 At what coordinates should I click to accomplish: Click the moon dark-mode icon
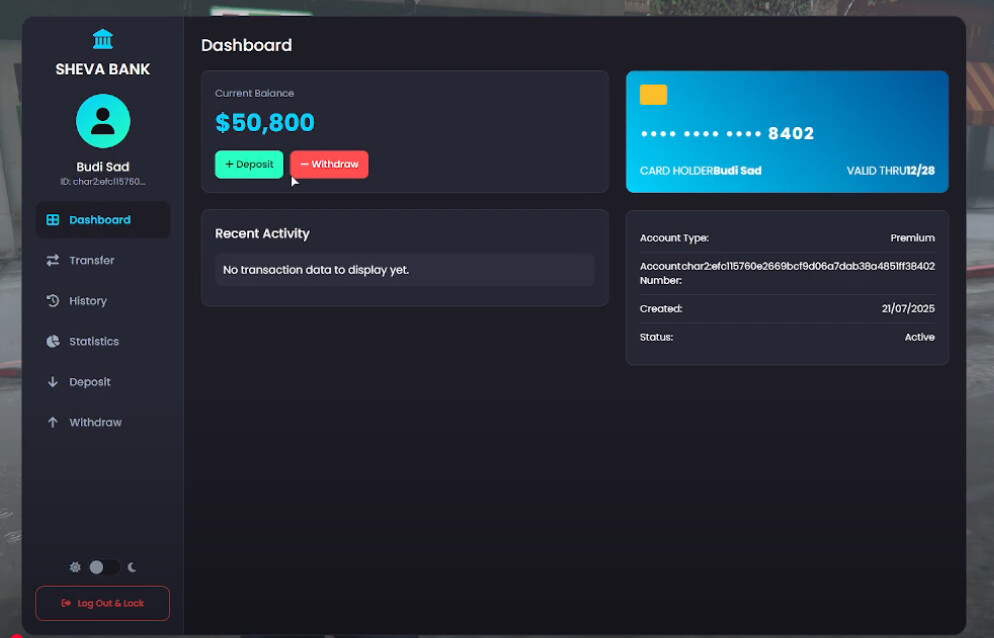coord(132,567)
